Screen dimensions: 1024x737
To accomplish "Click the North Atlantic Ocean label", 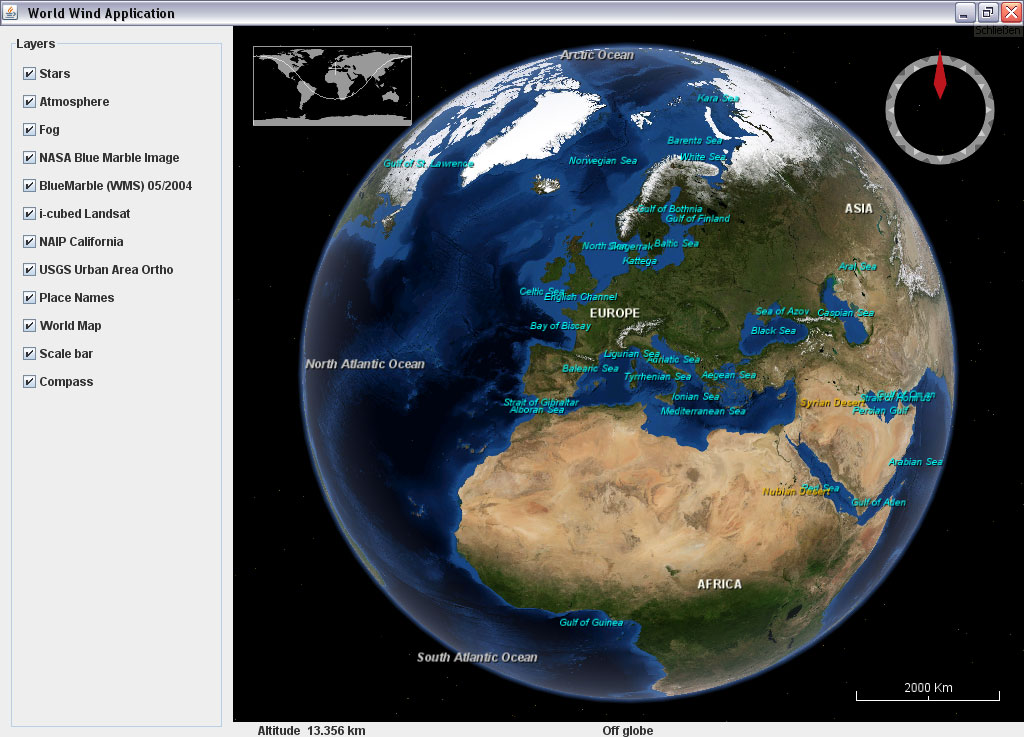I will point(365,364).
